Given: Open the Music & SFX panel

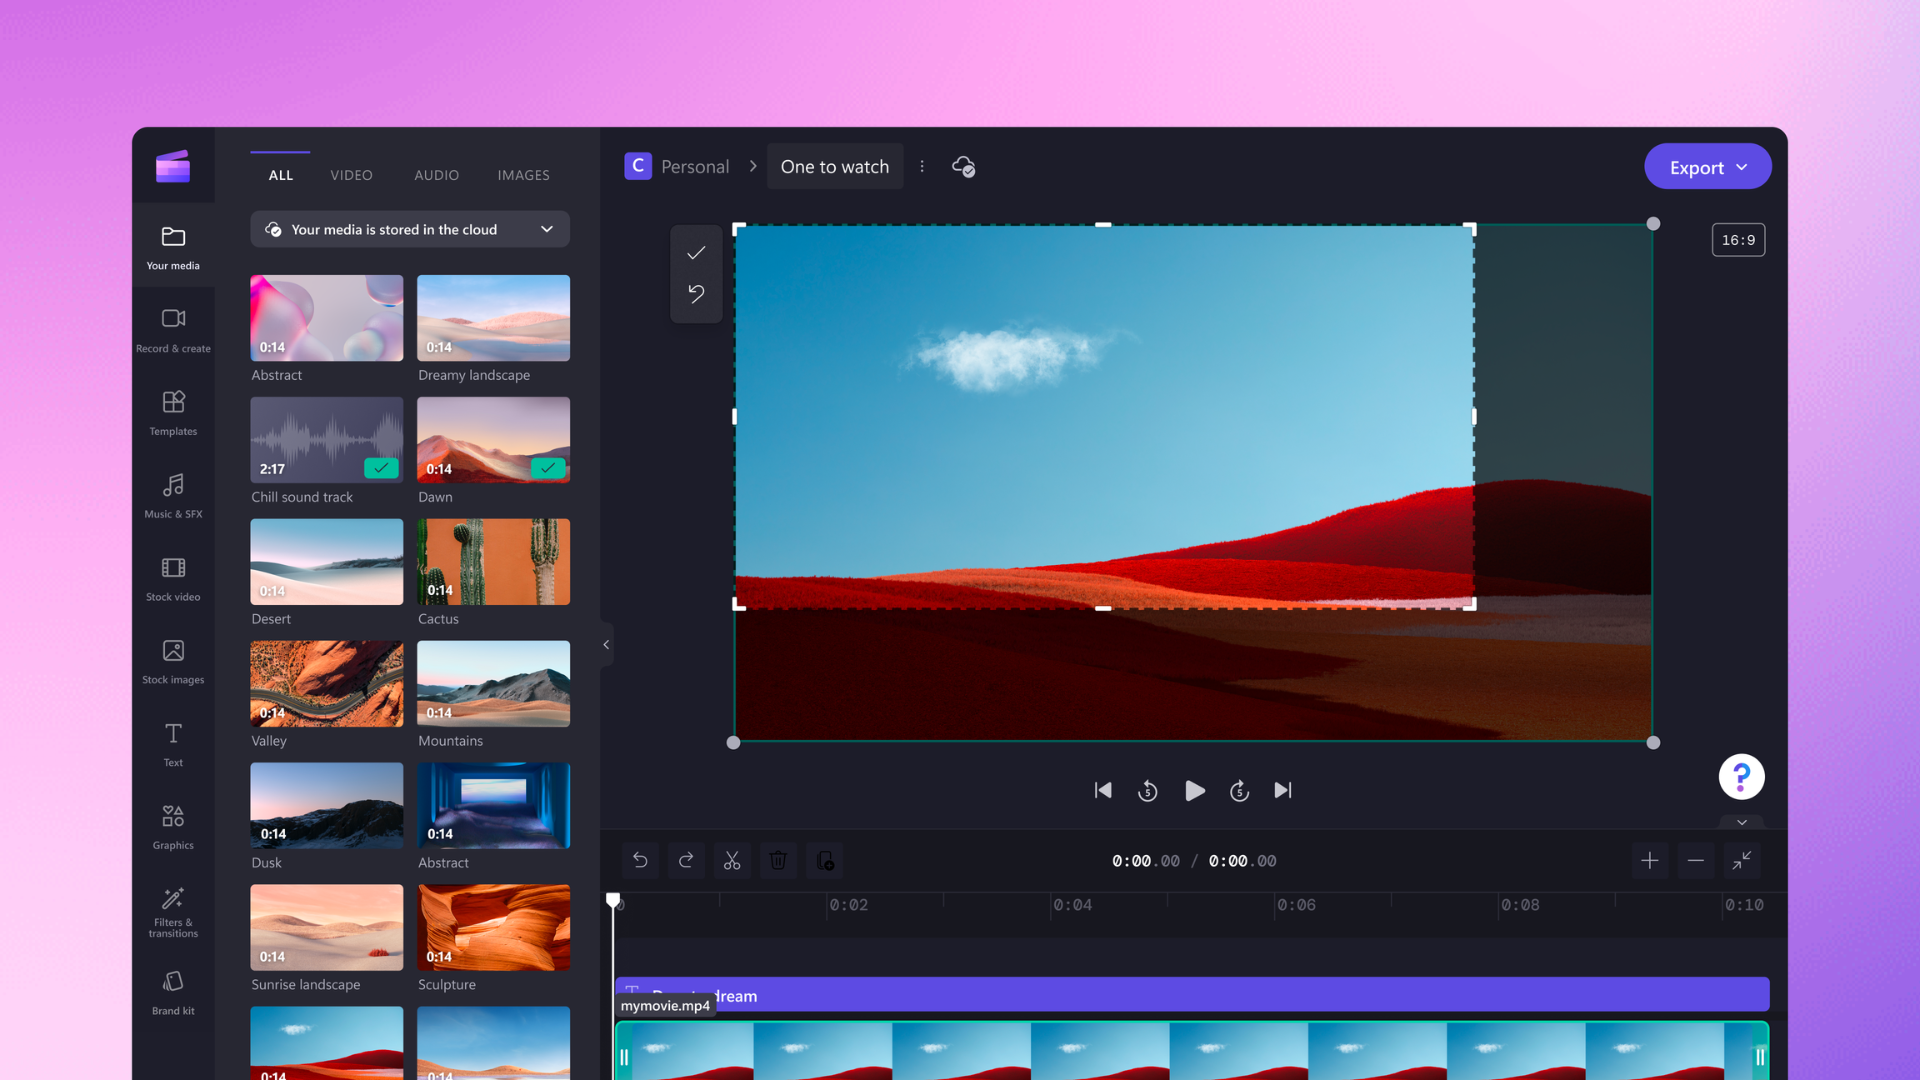Looking at the screenshot, I should pyautogui.click(x=171, y=495).
